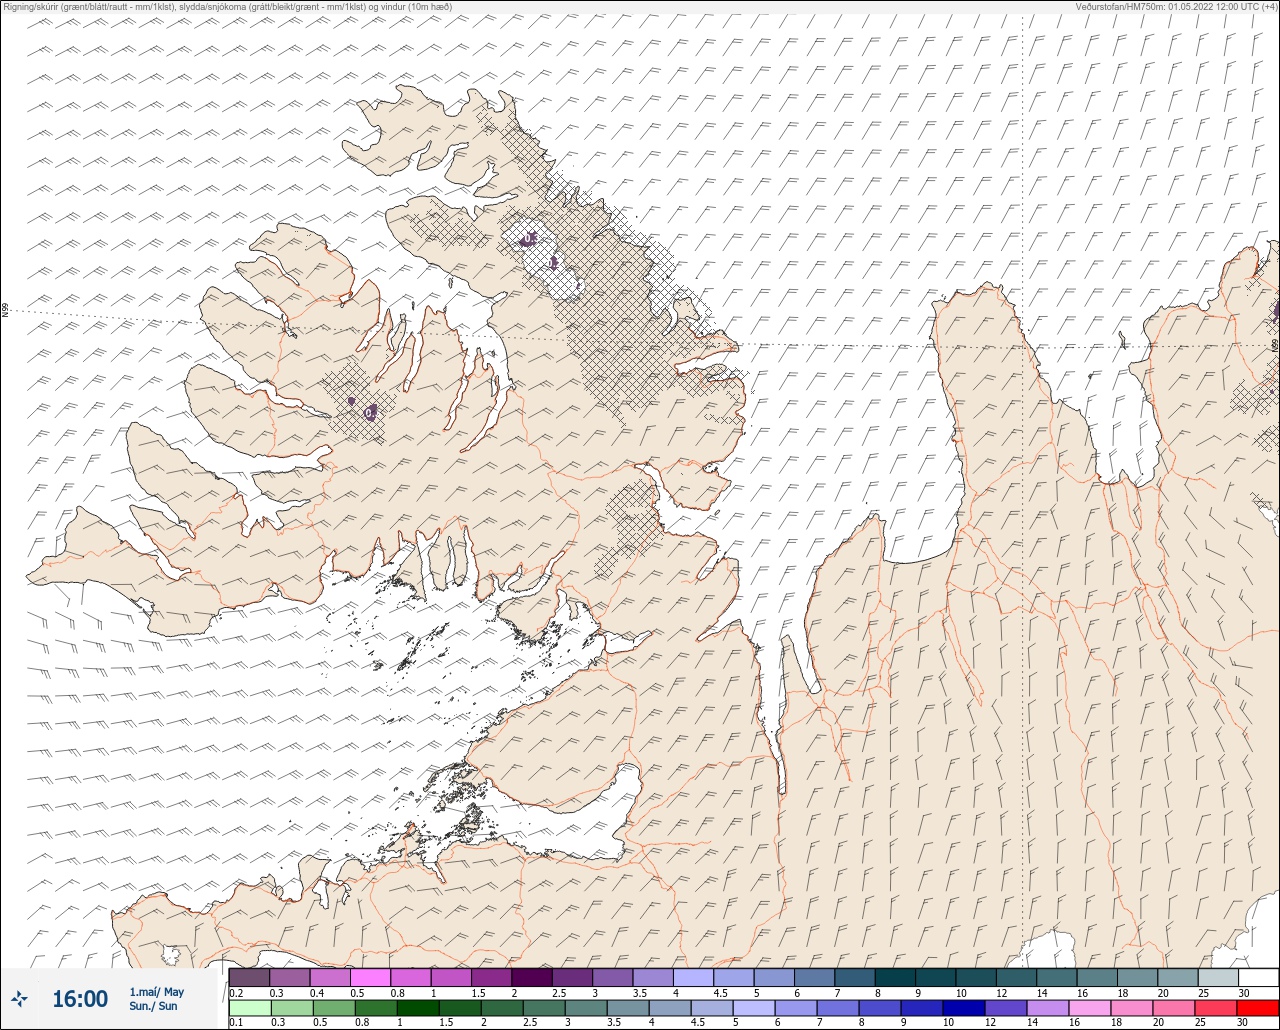The image size is (1280, 1030).
Task: Select bottom-row violet swatch between 14 and 16
Action: coord(1048,1007)
